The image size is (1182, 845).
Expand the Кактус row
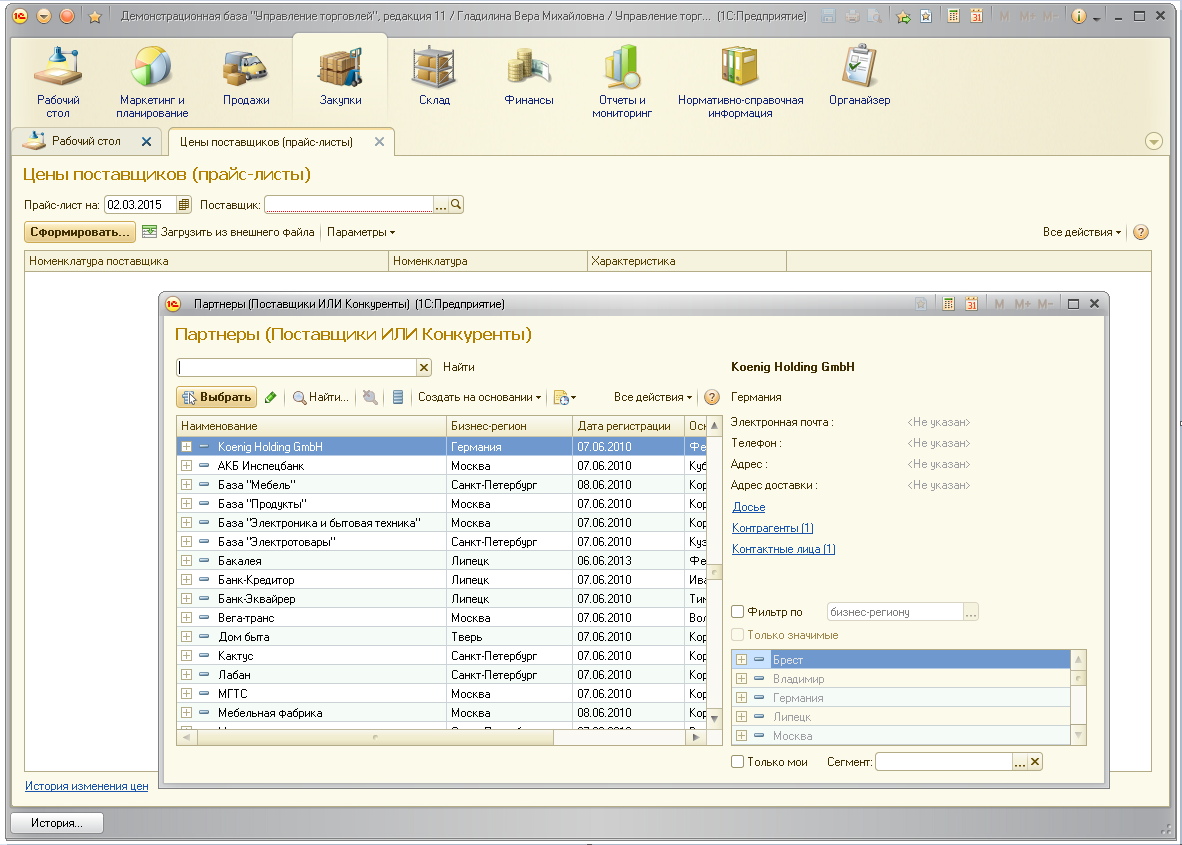point(186,655)
